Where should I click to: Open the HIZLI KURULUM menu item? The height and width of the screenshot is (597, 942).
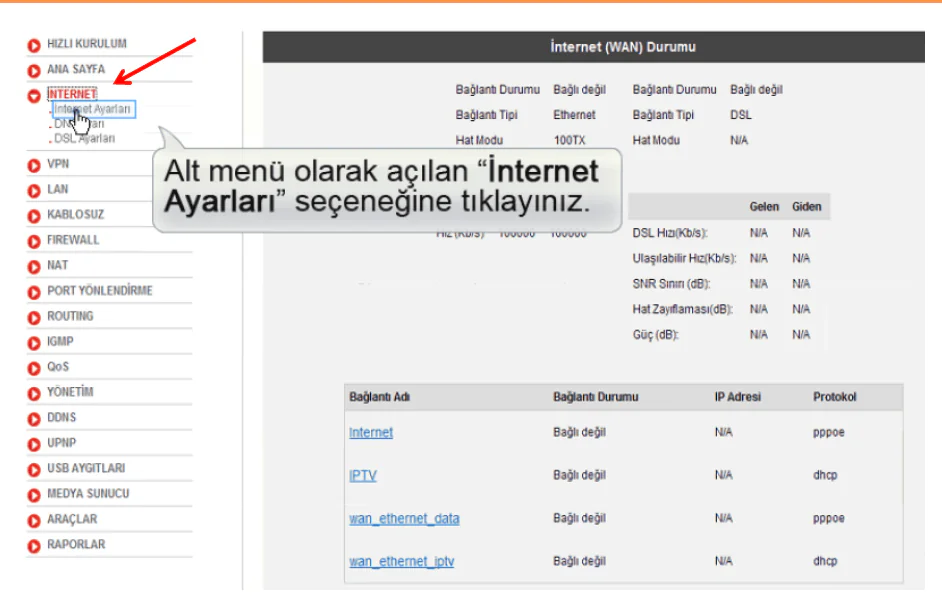pyautogui.click(x=87, y=43)
